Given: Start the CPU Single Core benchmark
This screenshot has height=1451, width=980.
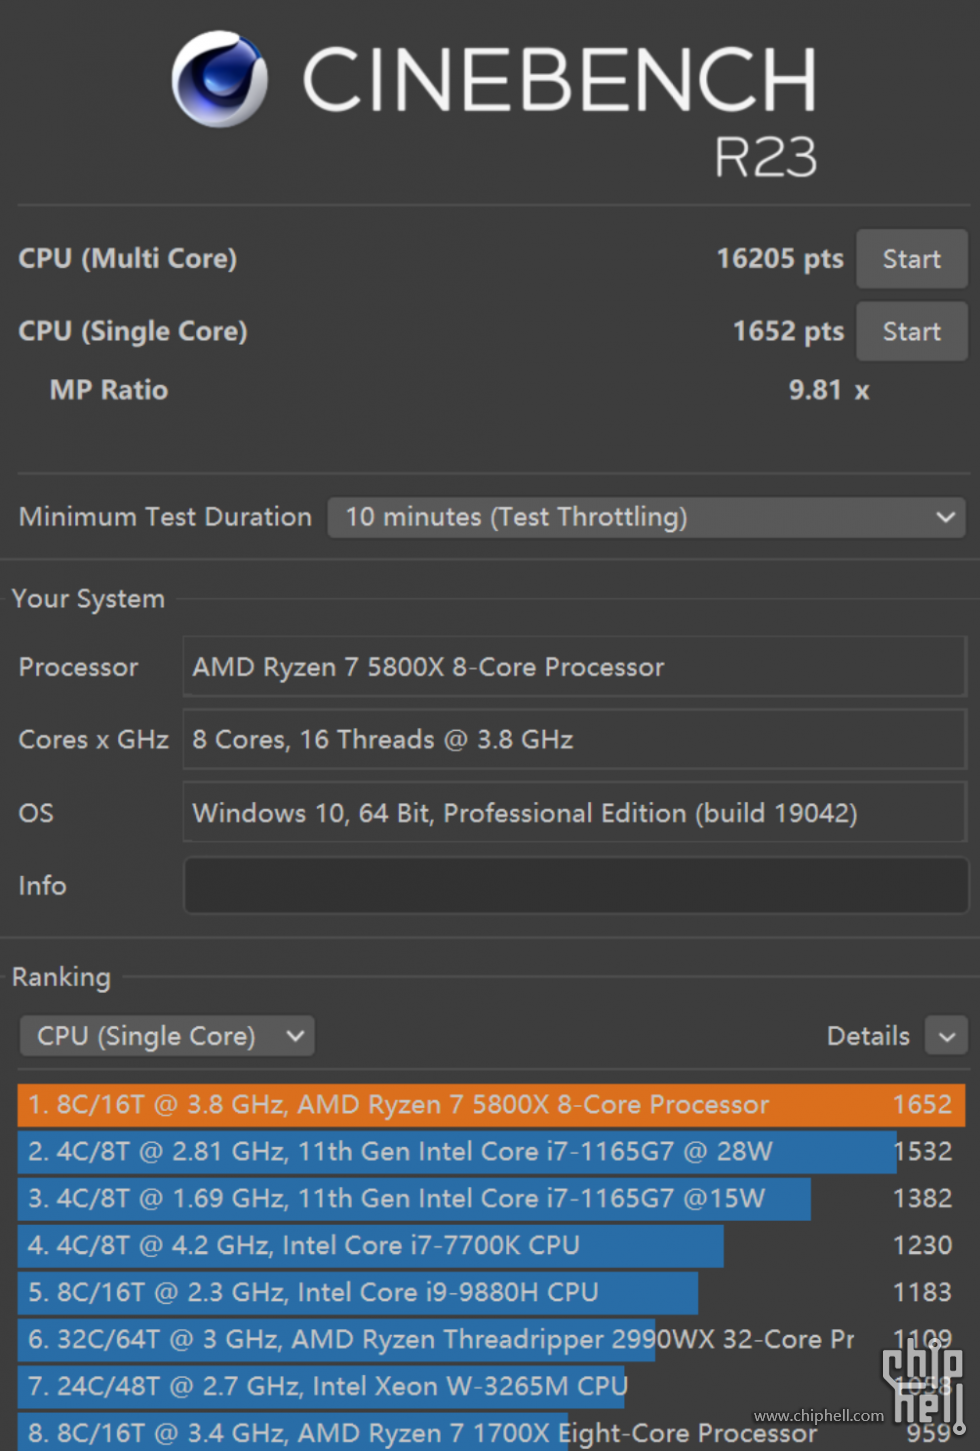Looking at the screenshot, I should coord(910,331).
